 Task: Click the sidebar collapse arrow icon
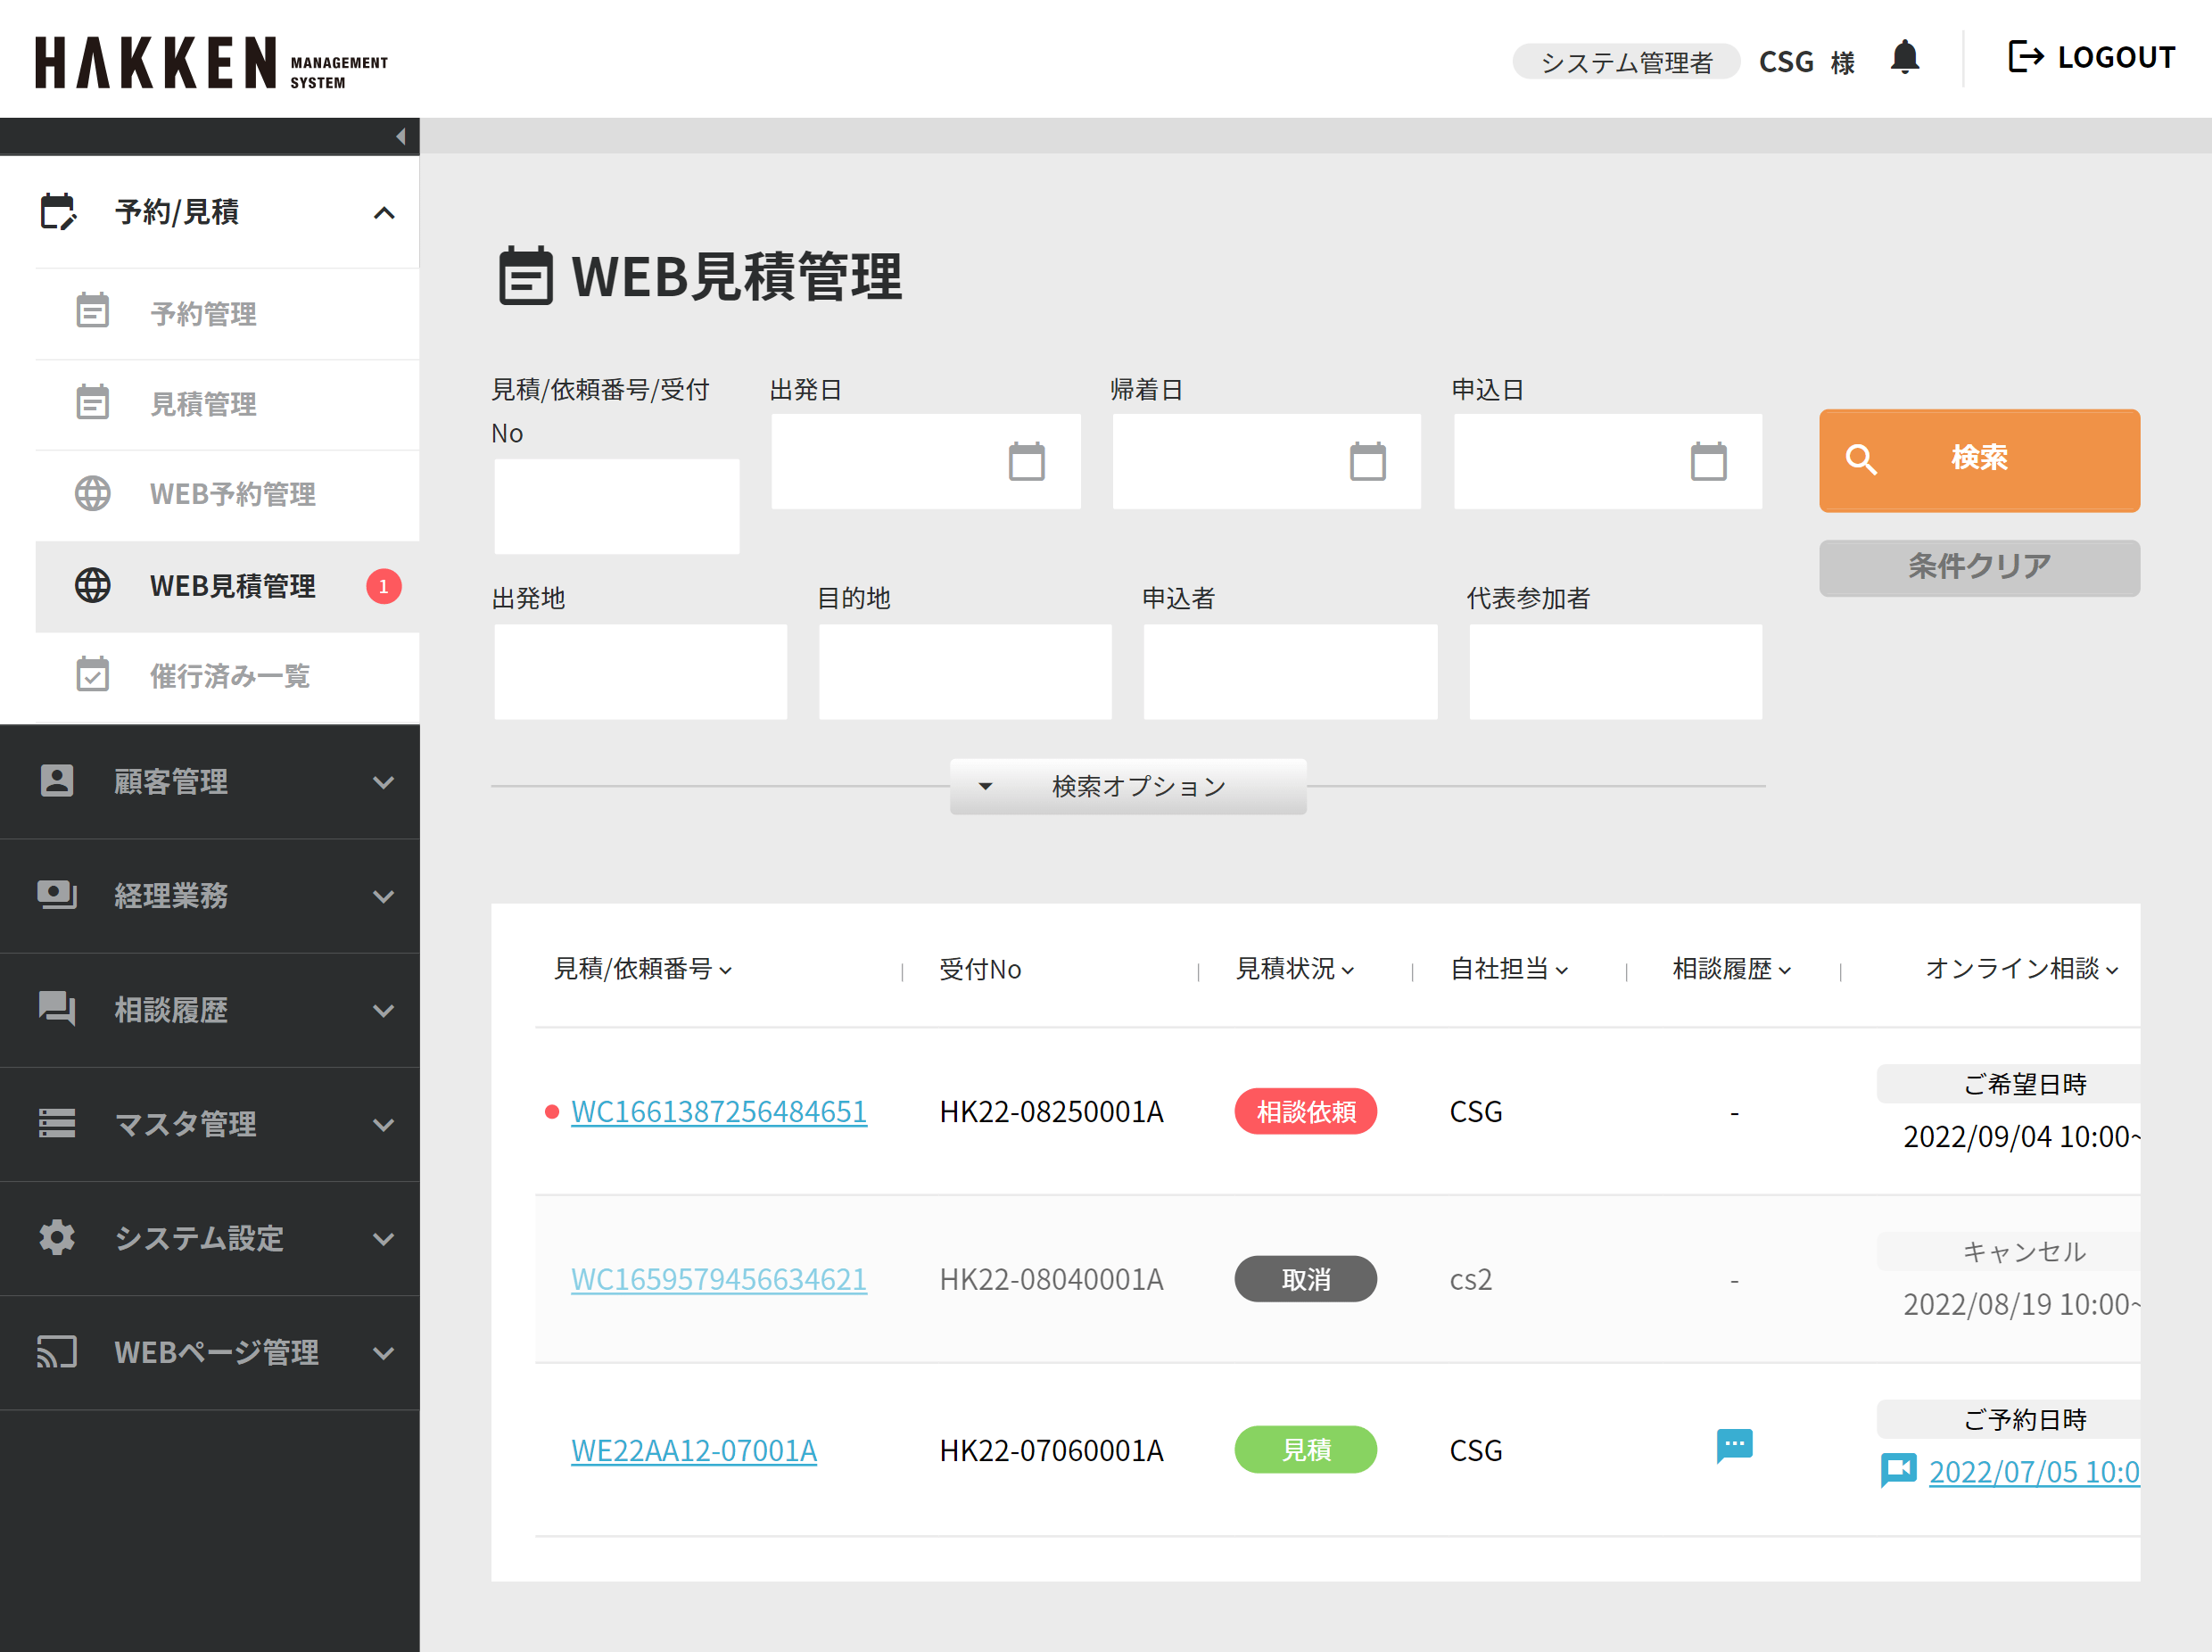pyautogui.click(x=400, y=137)
